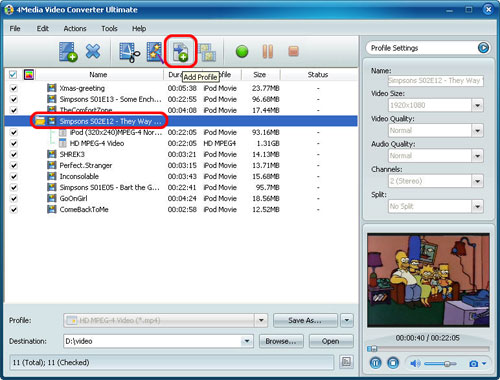Click the application icon in title bar
Viewport: 500px width, 380px height.
click(9, 10)
